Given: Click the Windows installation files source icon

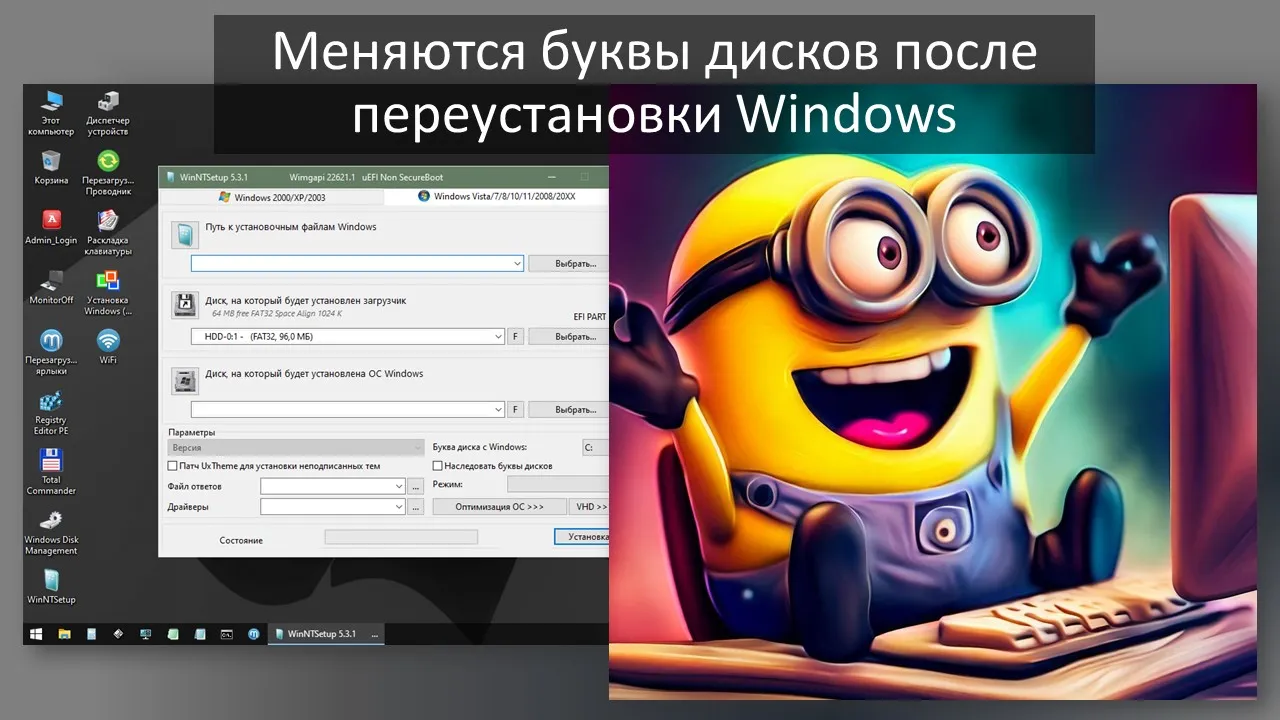Looking at the screenshot, I should [x=185, y=235].
